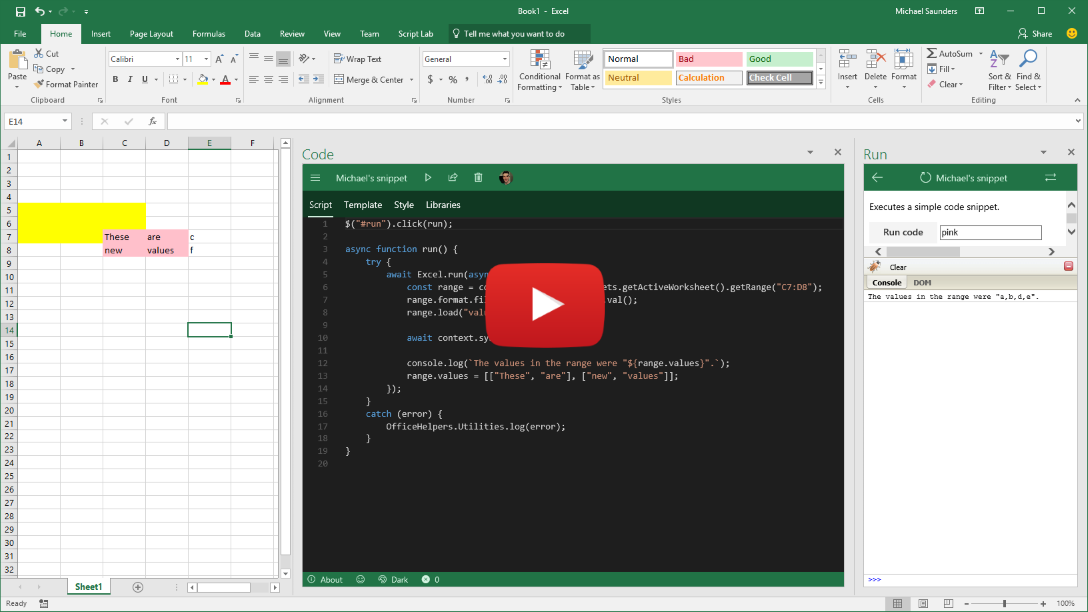Open the Script Lab ribbon tab
1088x612 pixels.
tap(416, 33)
